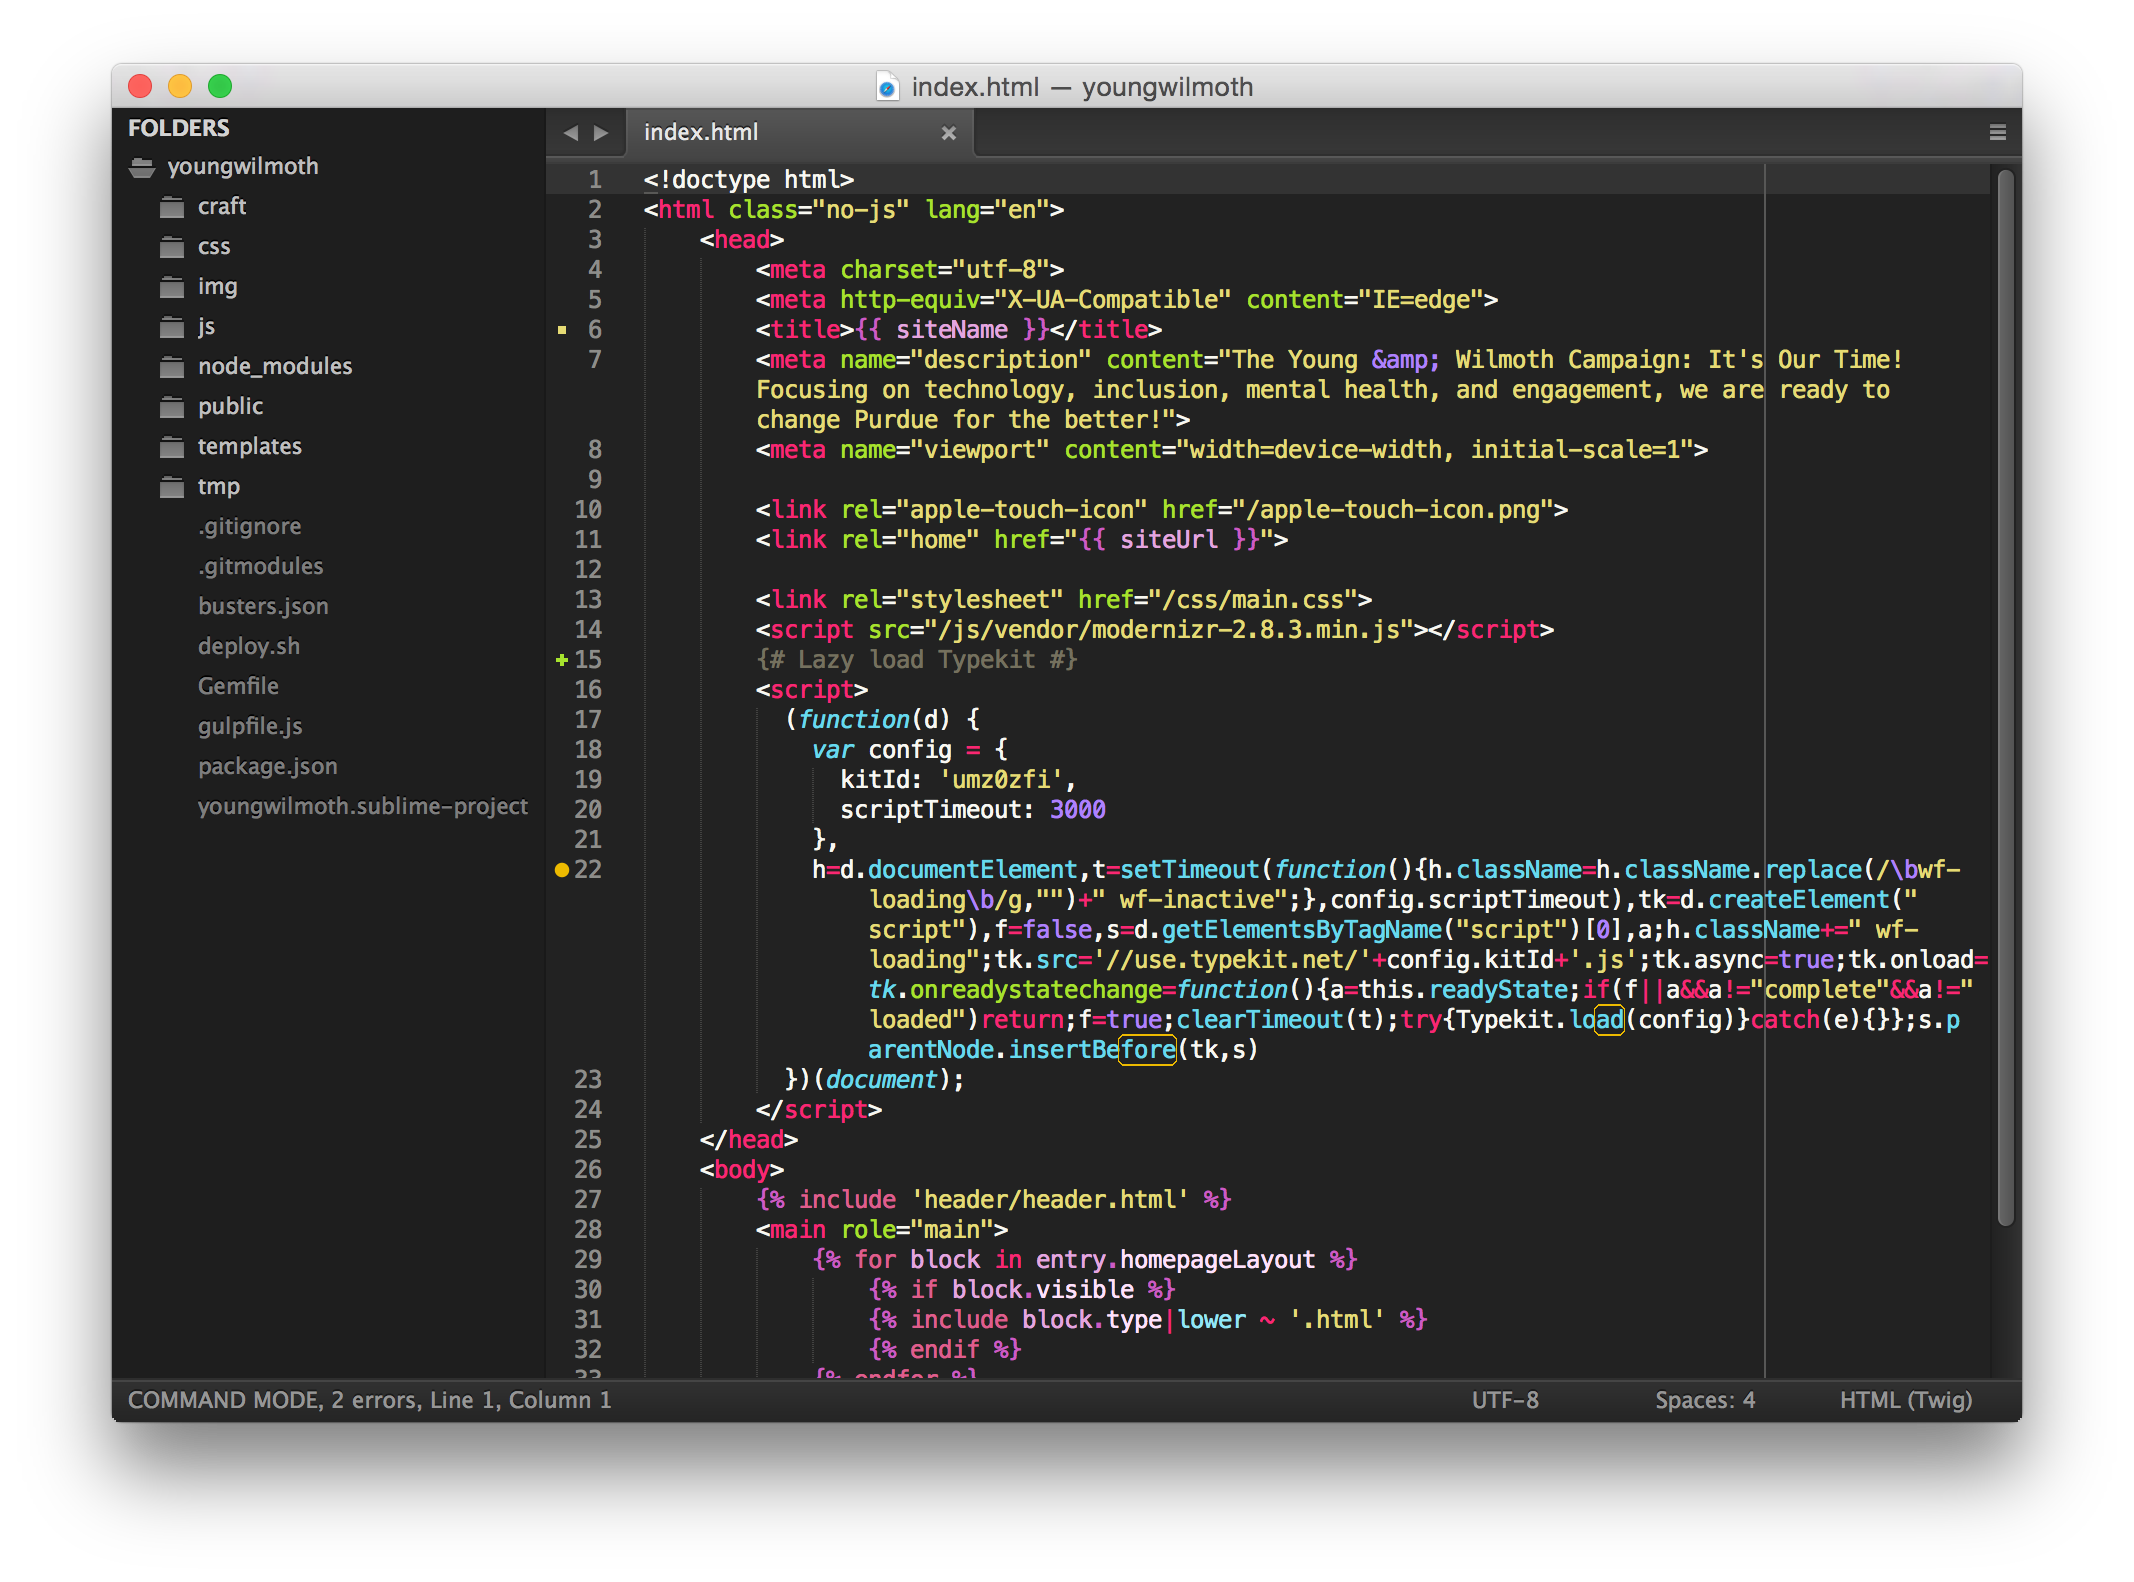Click line number 1 in gutter

click(x=594, y=180)
